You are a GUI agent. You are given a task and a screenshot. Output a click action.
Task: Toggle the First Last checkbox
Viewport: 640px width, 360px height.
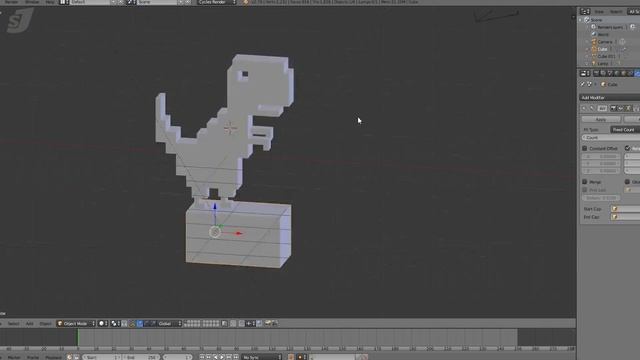584,190
